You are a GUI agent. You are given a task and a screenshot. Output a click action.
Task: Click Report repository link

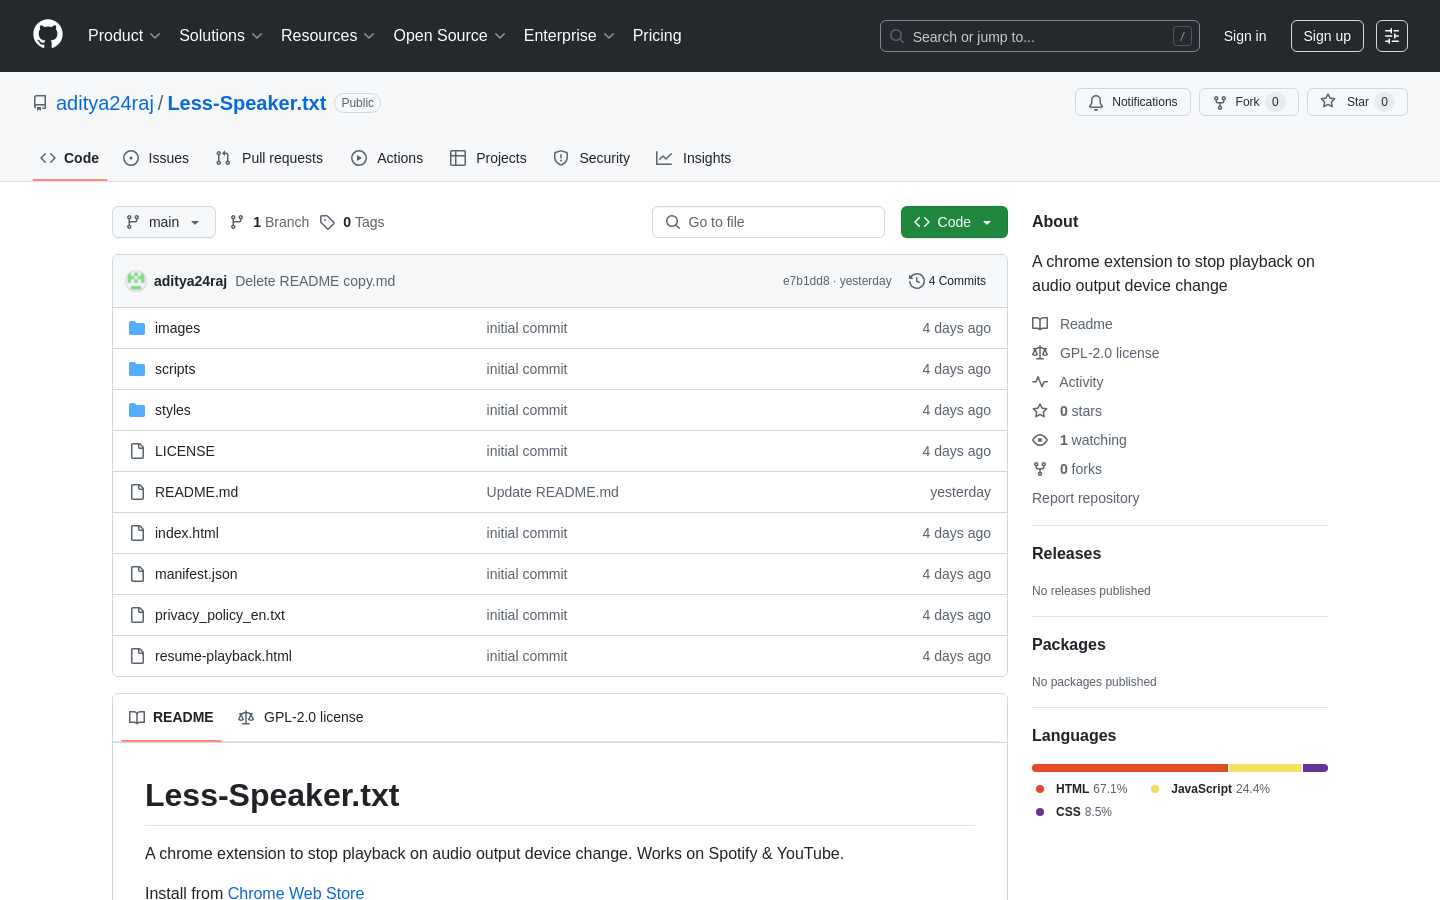(x=1085, y=498)
